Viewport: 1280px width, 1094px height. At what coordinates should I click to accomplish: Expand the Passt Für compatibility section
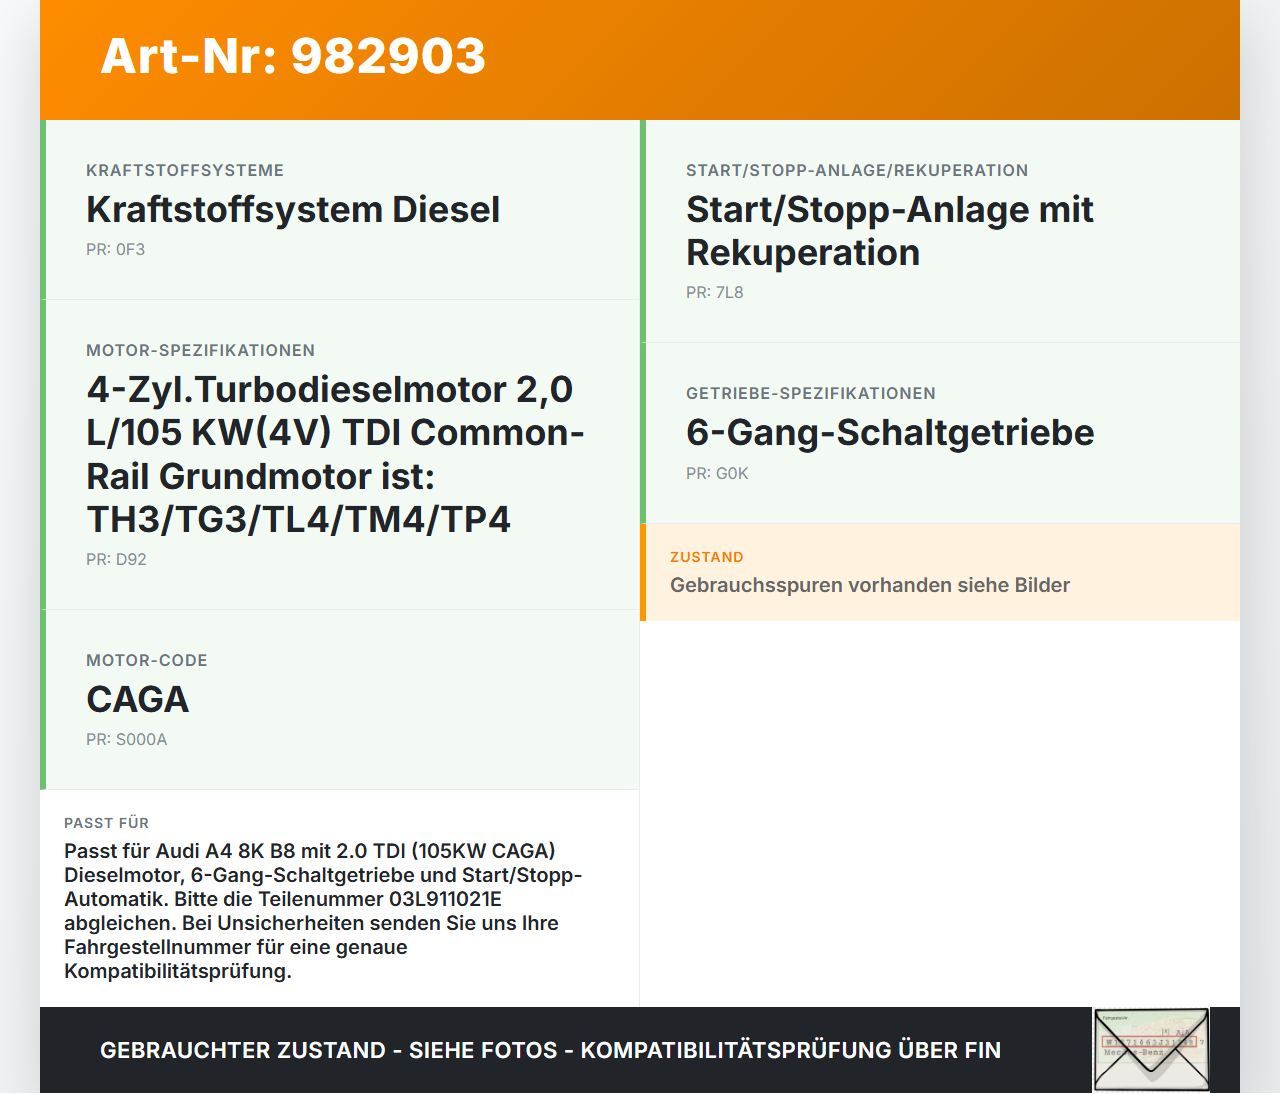106,823
